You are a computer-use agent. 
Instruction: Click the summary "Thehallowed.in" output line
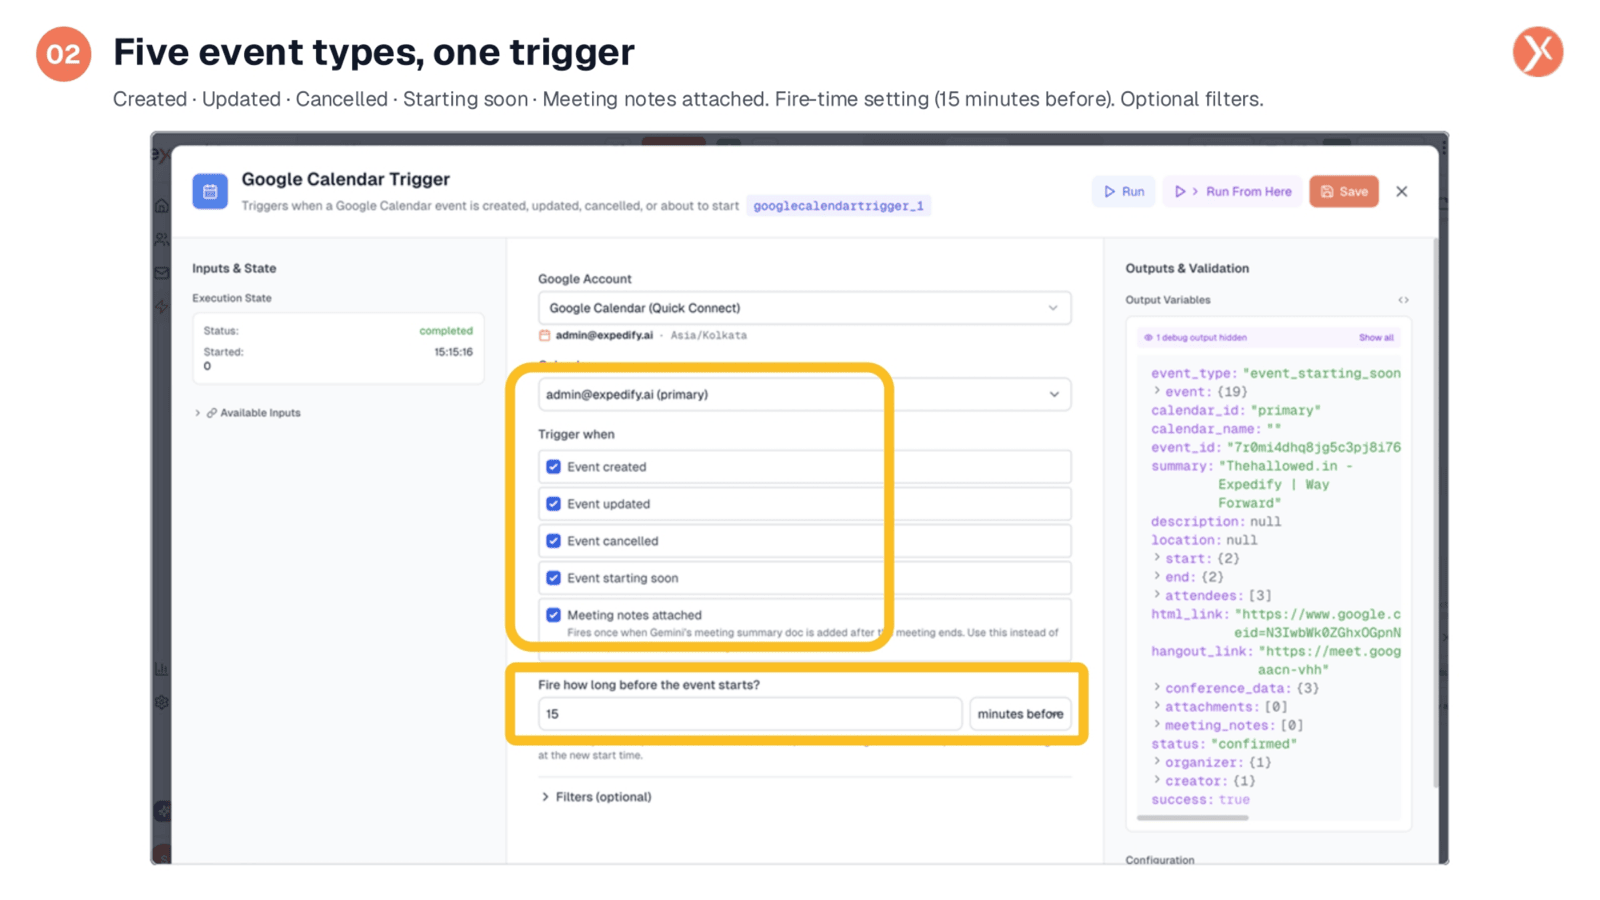(x=1252, y=484)
